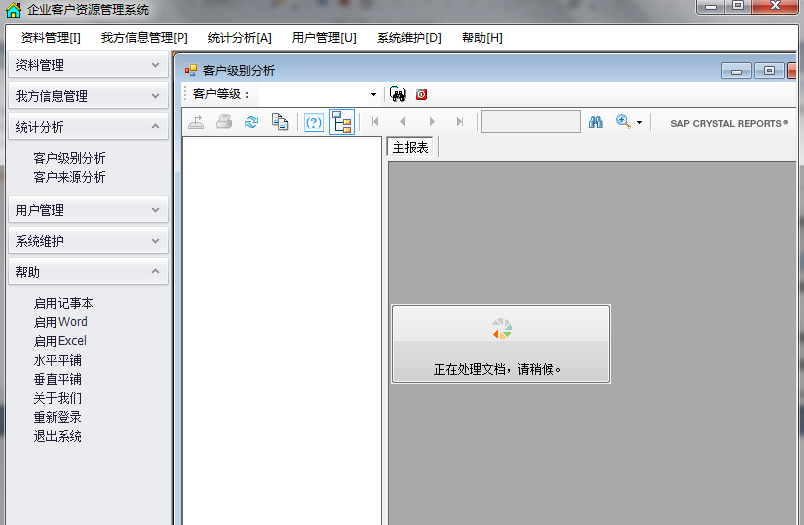This screenshot has width=804, height=525.
Task: Click 关于我们 link
Action: [x=57, y=398]
